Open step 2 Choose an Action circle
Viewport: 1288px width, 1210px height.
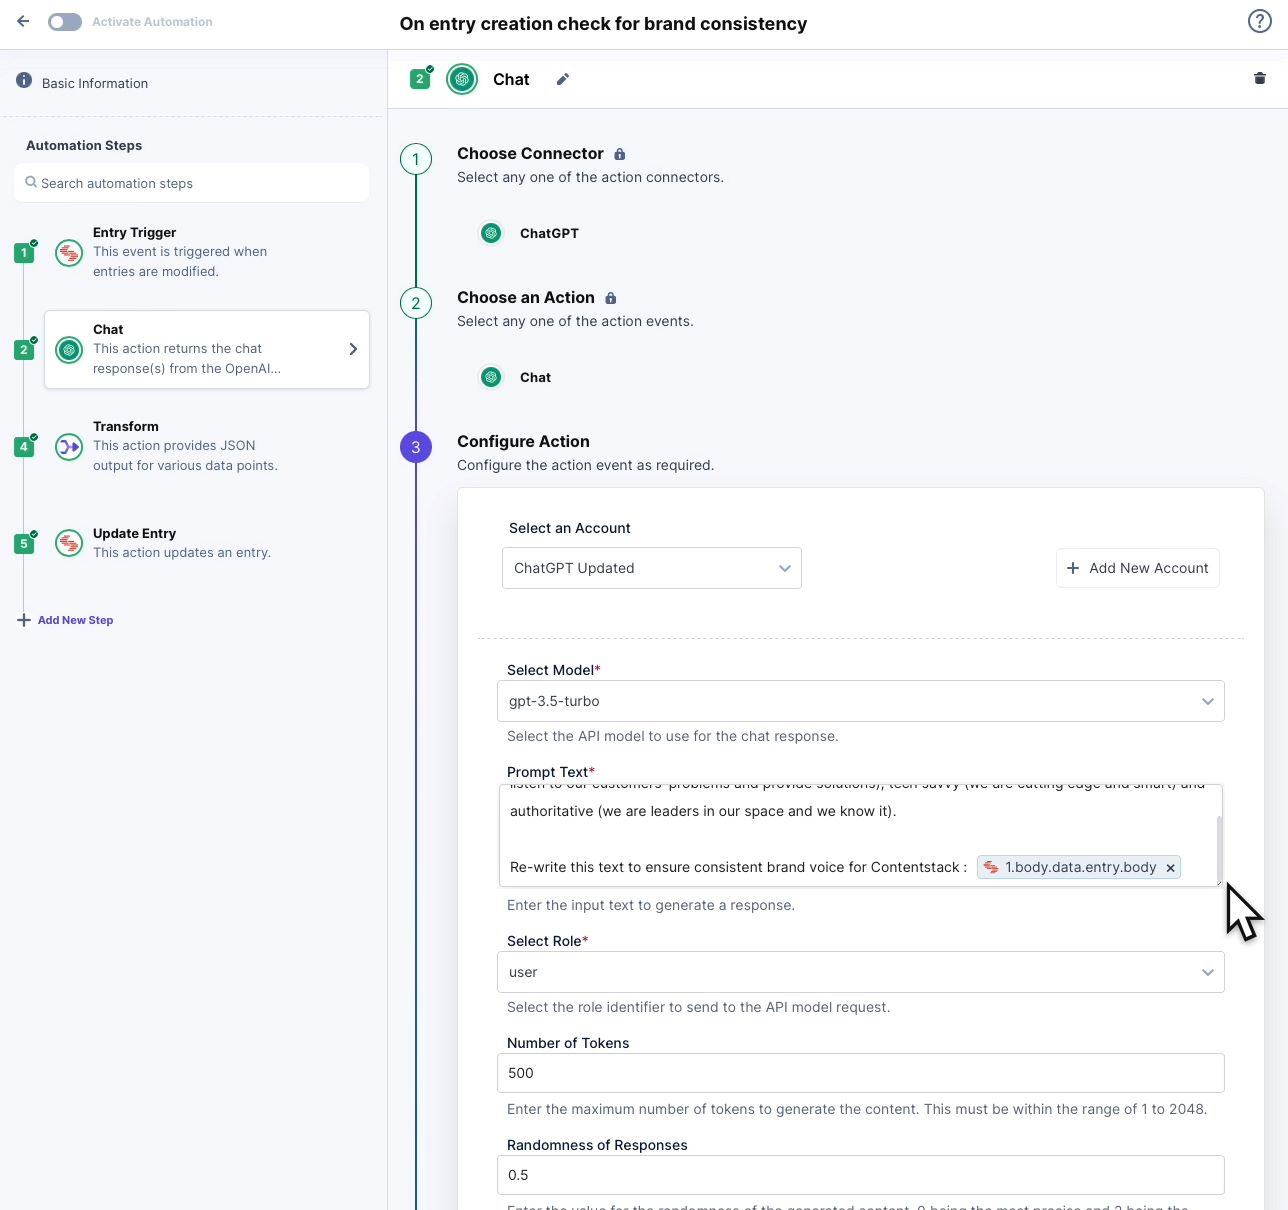coord(416,303)
